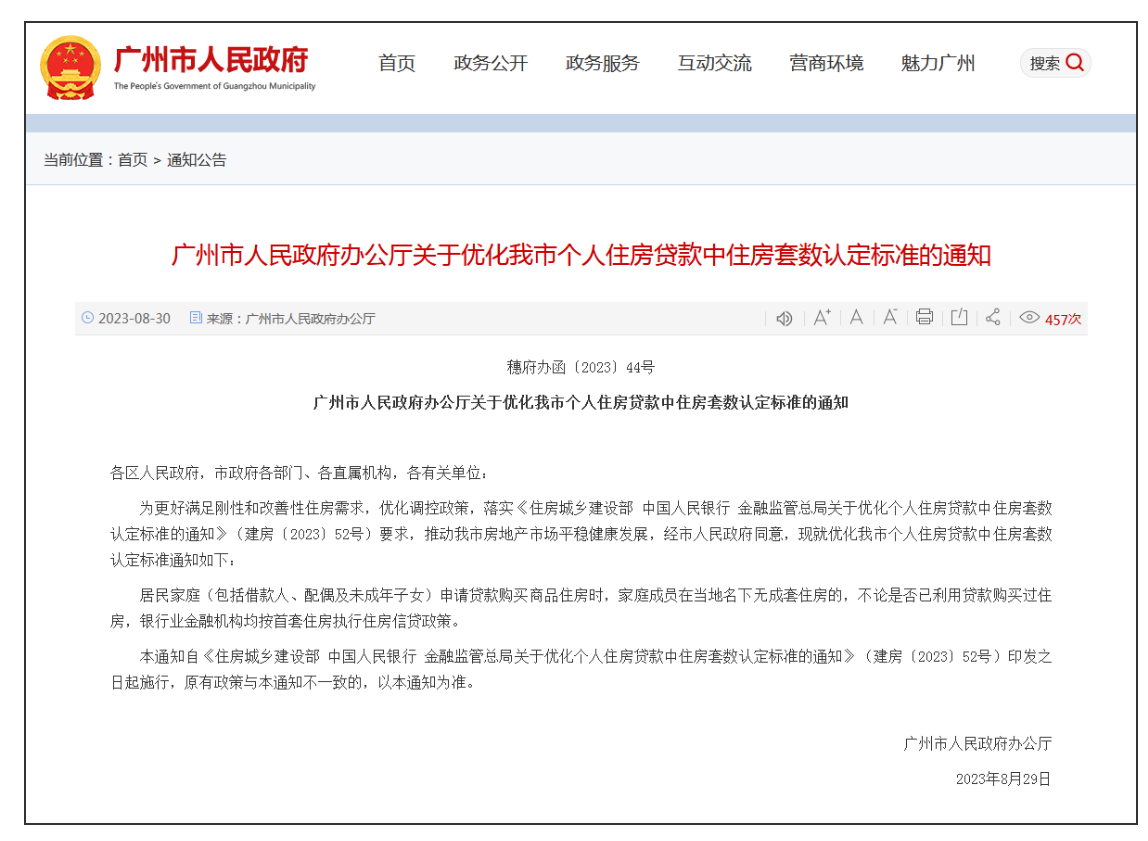
Task: Click the red notice headline title
Action: pos(581,255)
